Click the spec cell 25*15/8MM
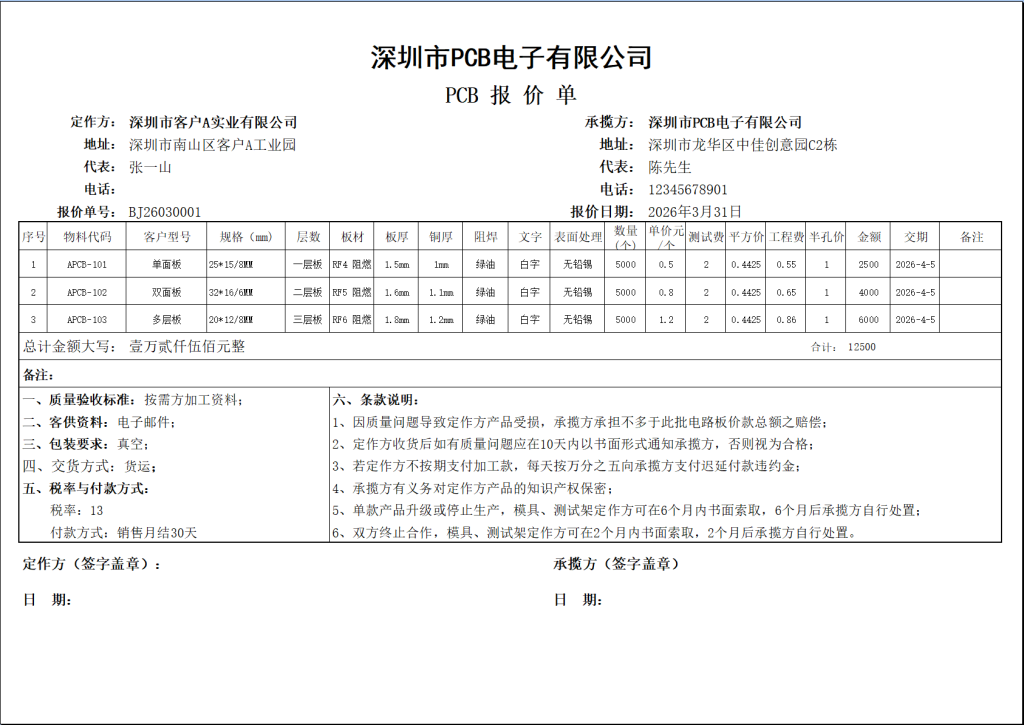 231,265
